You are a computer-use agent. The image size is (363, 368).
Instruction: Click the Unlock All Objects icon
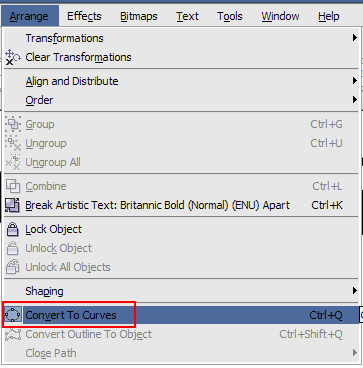tap(13, 267)
